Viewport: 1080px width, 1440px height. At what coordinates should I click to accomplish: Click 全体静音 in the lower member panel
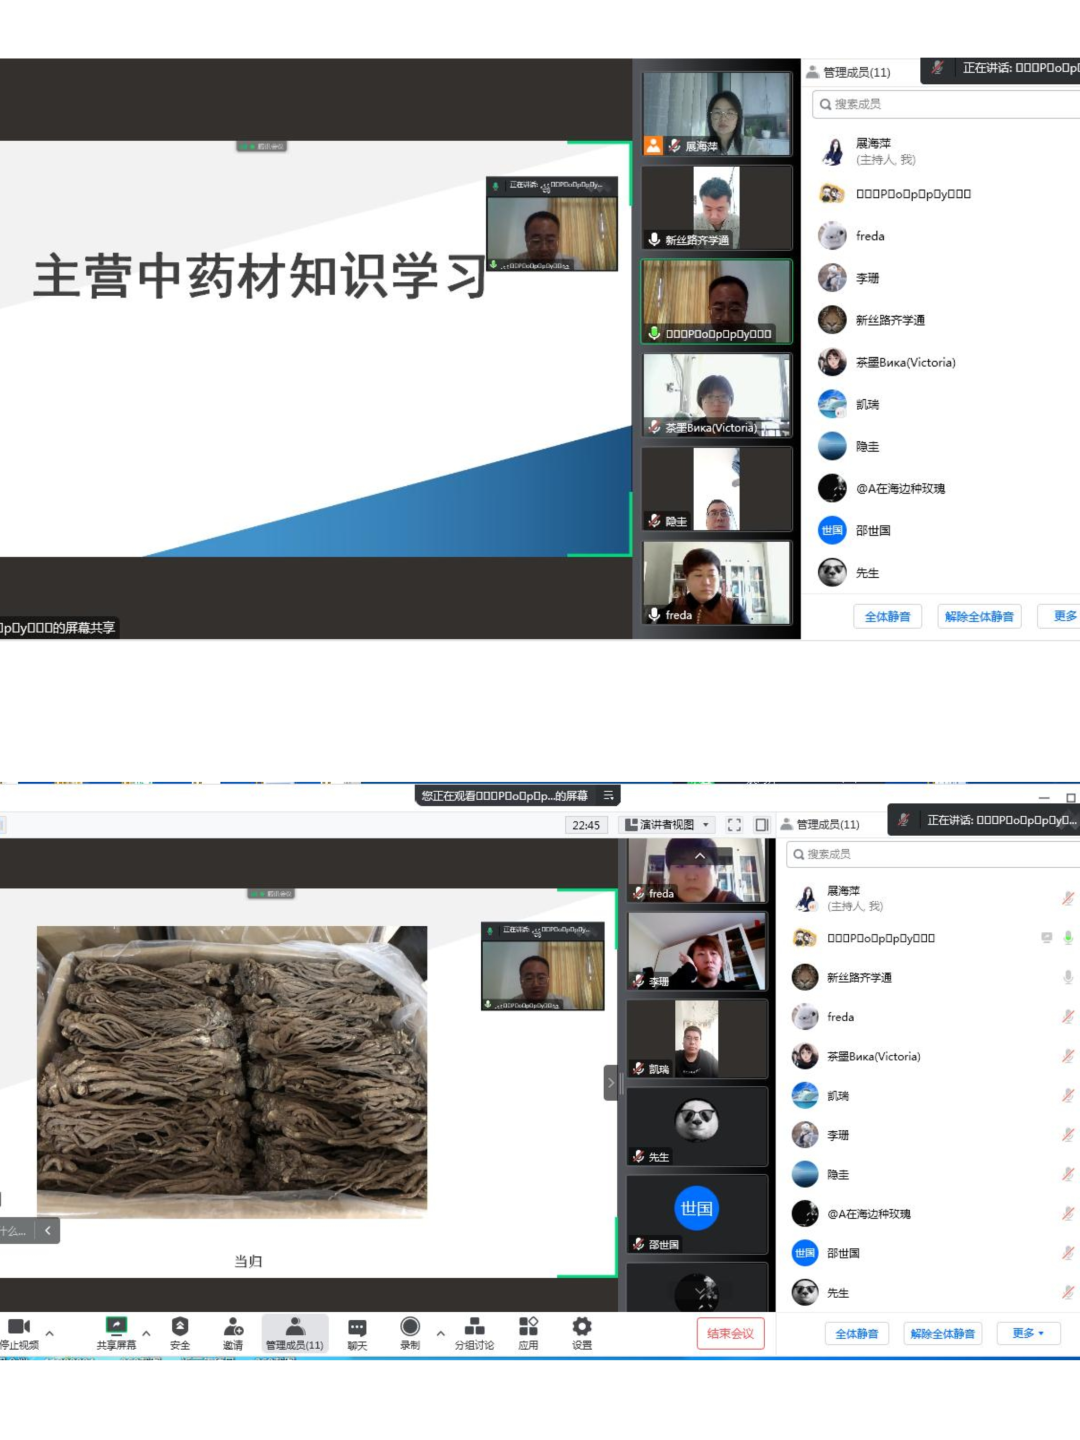[x=857, y=1333]
